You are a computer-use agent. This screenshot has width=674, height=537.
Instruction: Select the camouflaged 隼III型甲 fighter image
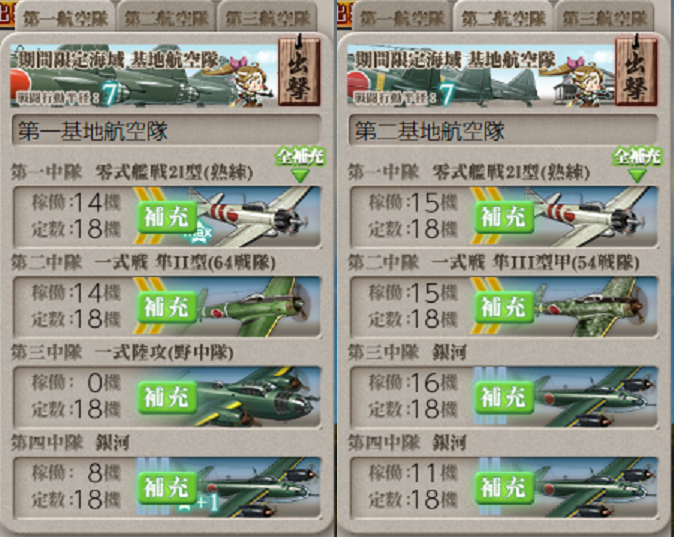595,307
